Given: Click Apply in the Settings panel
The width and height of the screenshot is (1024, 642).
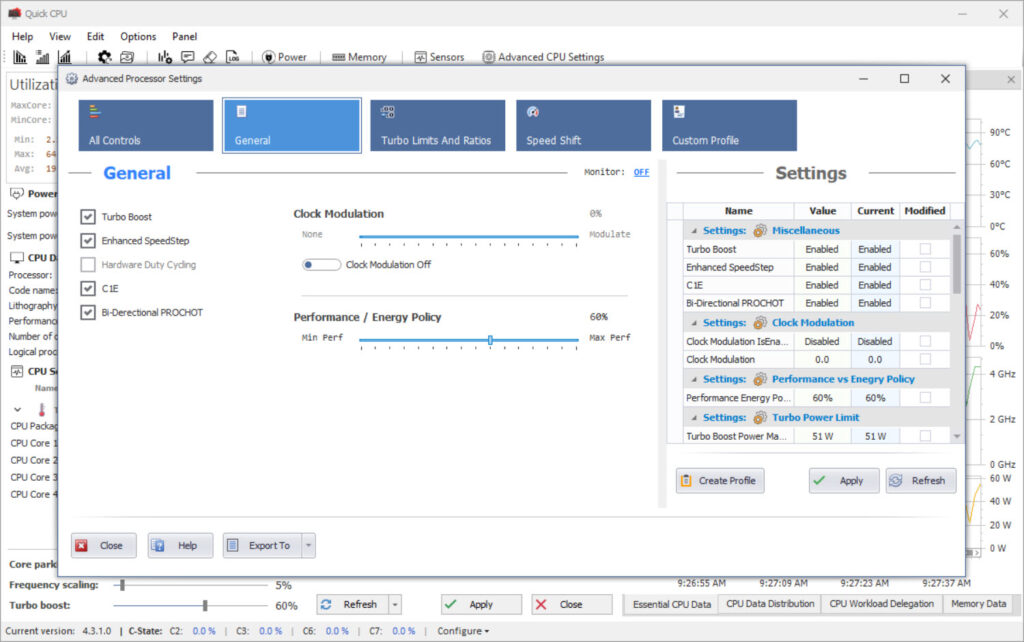Looking at the screenshot, I should tap(844, 481).
